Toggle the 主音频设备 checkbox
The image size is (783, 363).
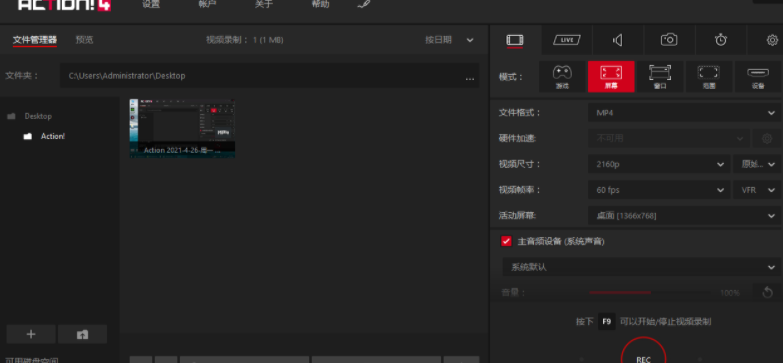click(506, 241)
